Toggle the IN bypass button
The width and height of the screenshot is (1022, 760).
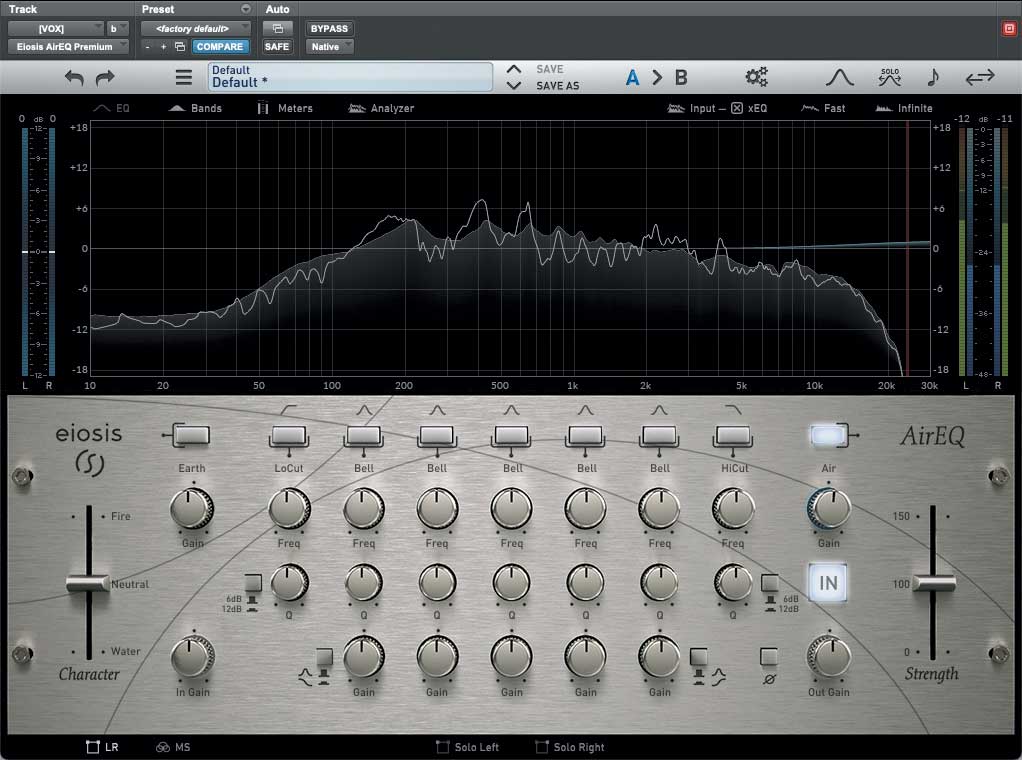point(828,582)
